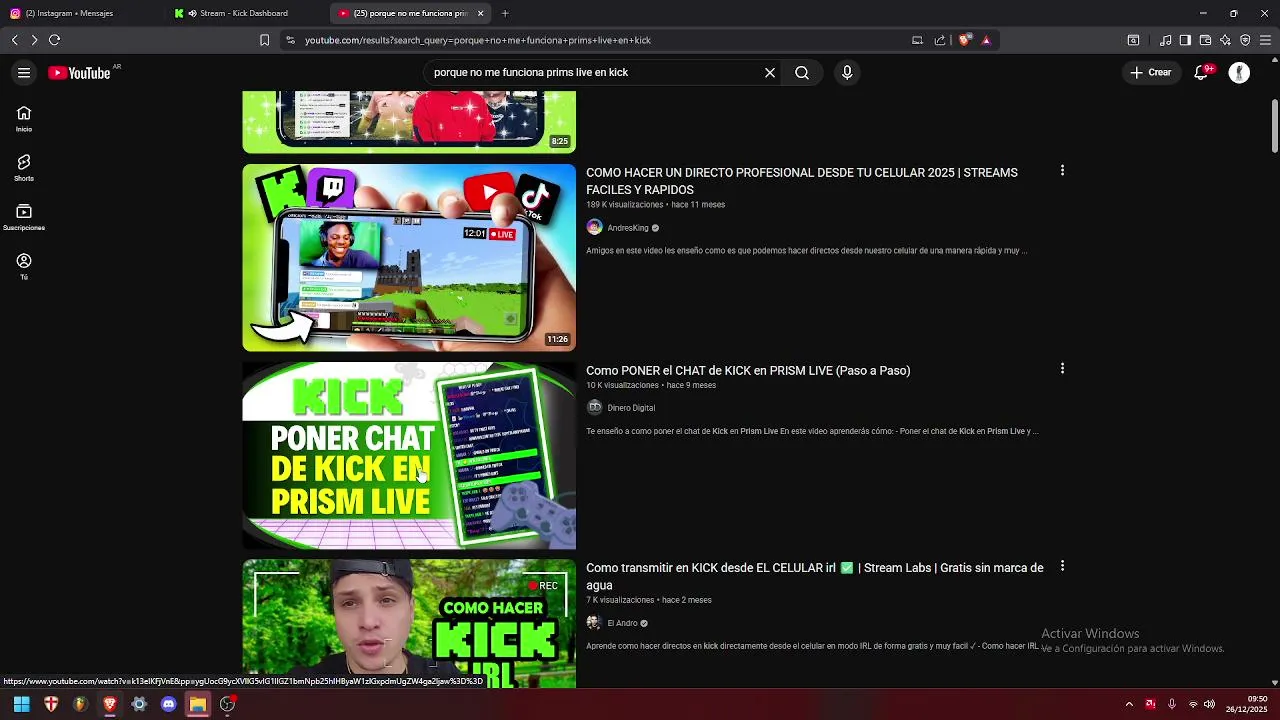The image size is (1280, 720).
Task: Go to Inicio in the sidebar
Action: (24, 119)
